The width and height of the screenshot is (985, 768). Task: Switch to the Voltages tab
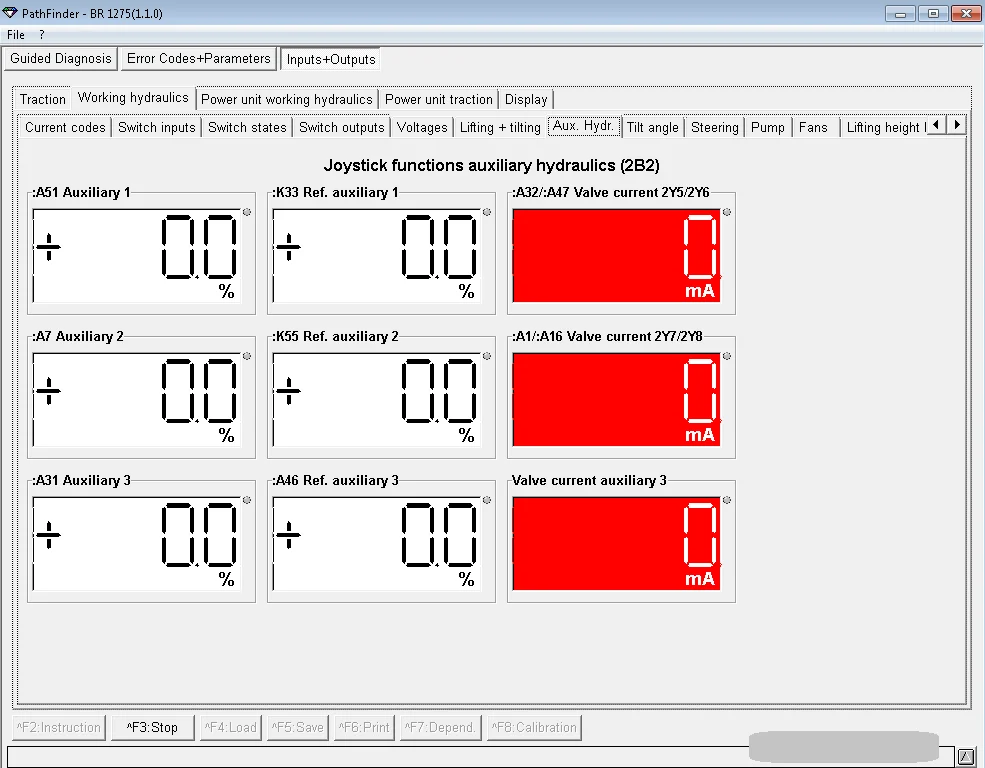coord(421,127)
